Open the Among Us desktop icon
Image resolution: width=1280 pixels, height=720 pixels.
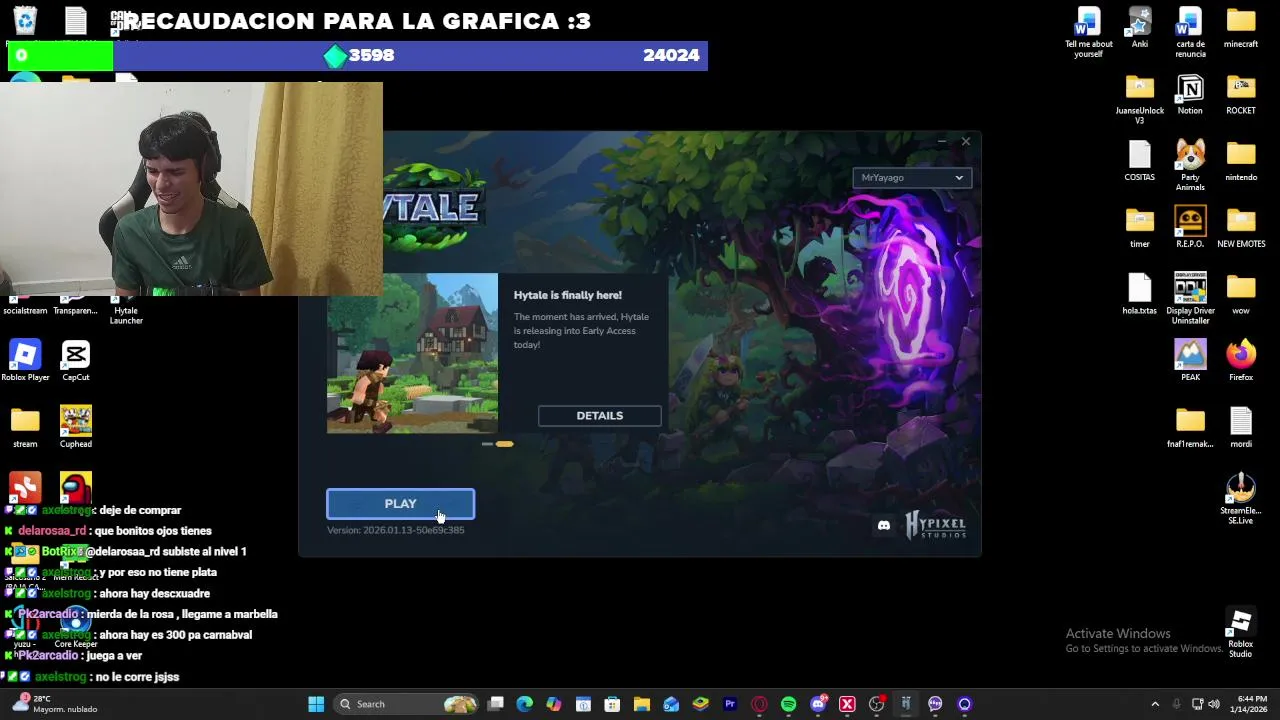tap(76, 487)
